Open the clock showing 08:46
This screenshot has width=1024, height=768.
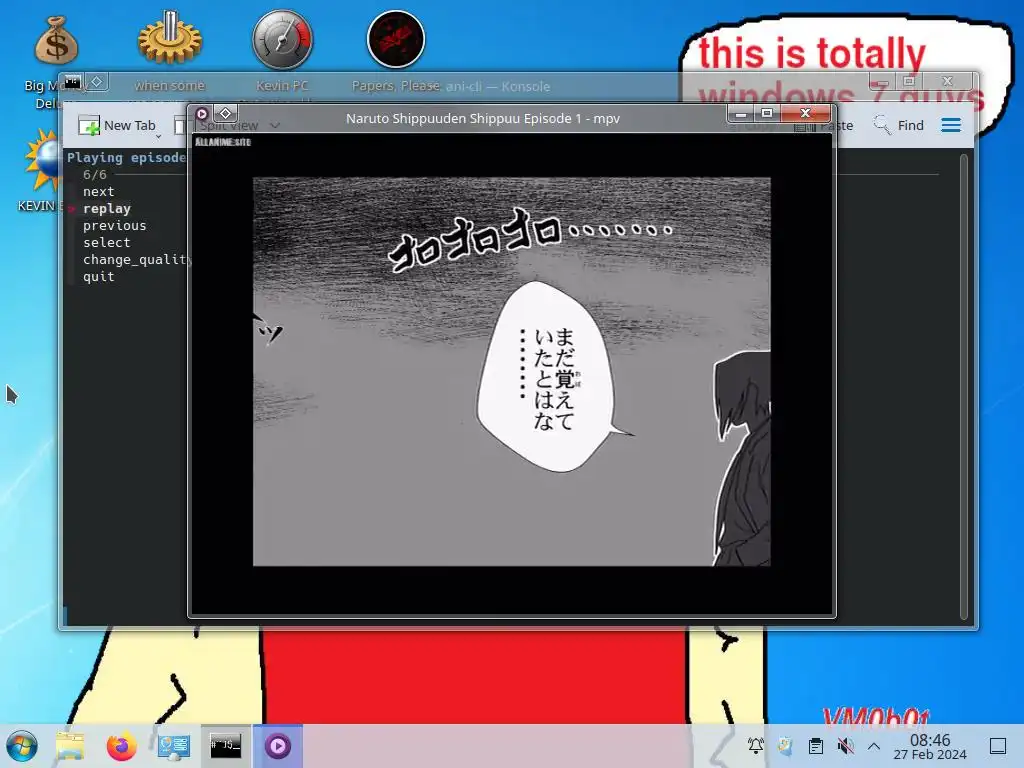(x=930, y=746)
